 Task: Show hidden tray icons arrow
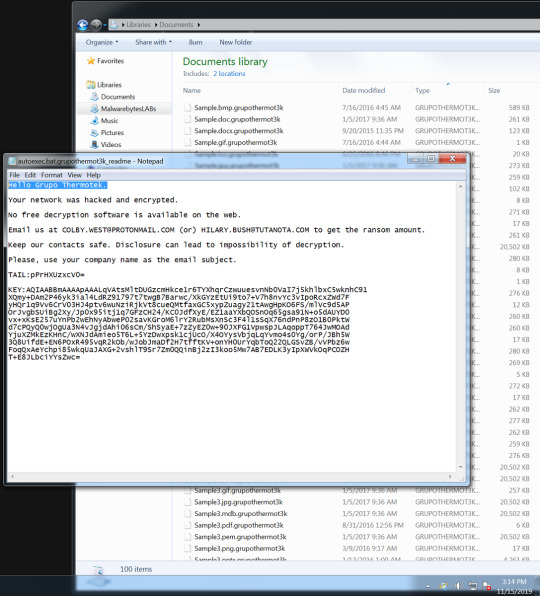point(428,586)
